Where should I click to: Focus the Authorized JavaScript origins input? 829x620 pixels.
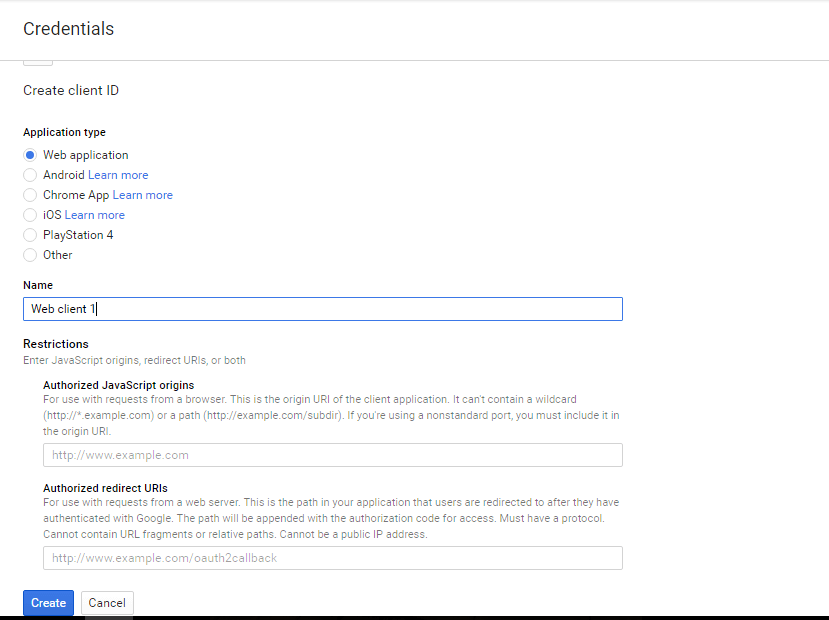point(333,455)
